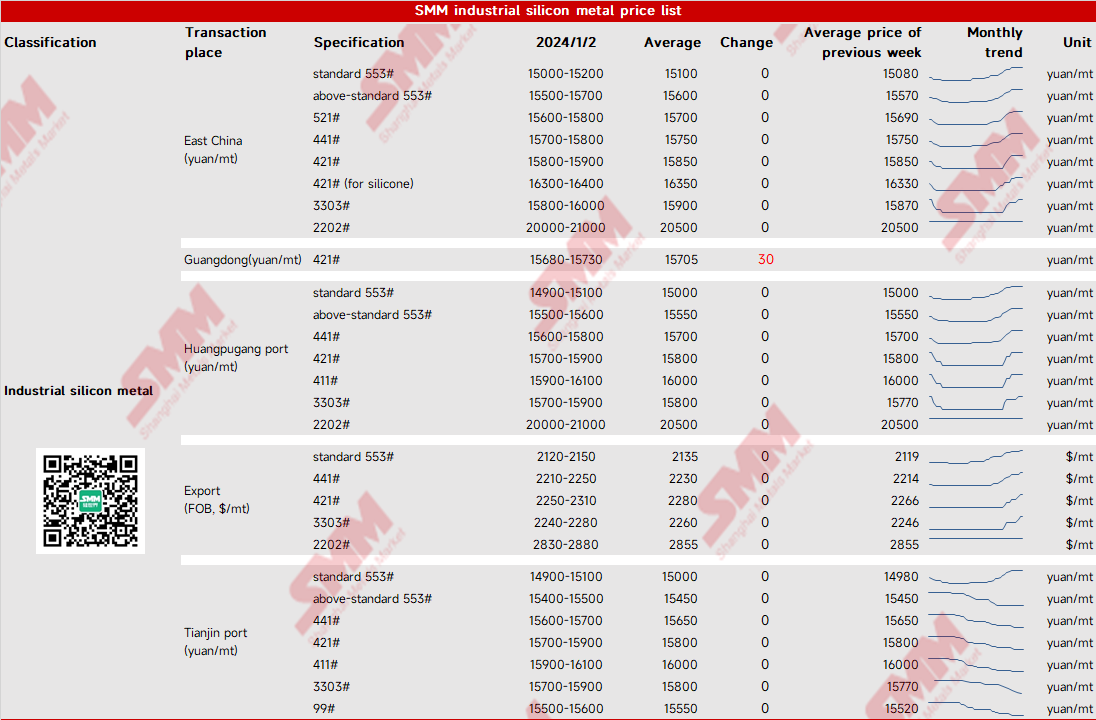This screenshot has height=720, width=1096.
Task: Click the above-standard 553# Tianjin trend sparkline
Action: 975,598
